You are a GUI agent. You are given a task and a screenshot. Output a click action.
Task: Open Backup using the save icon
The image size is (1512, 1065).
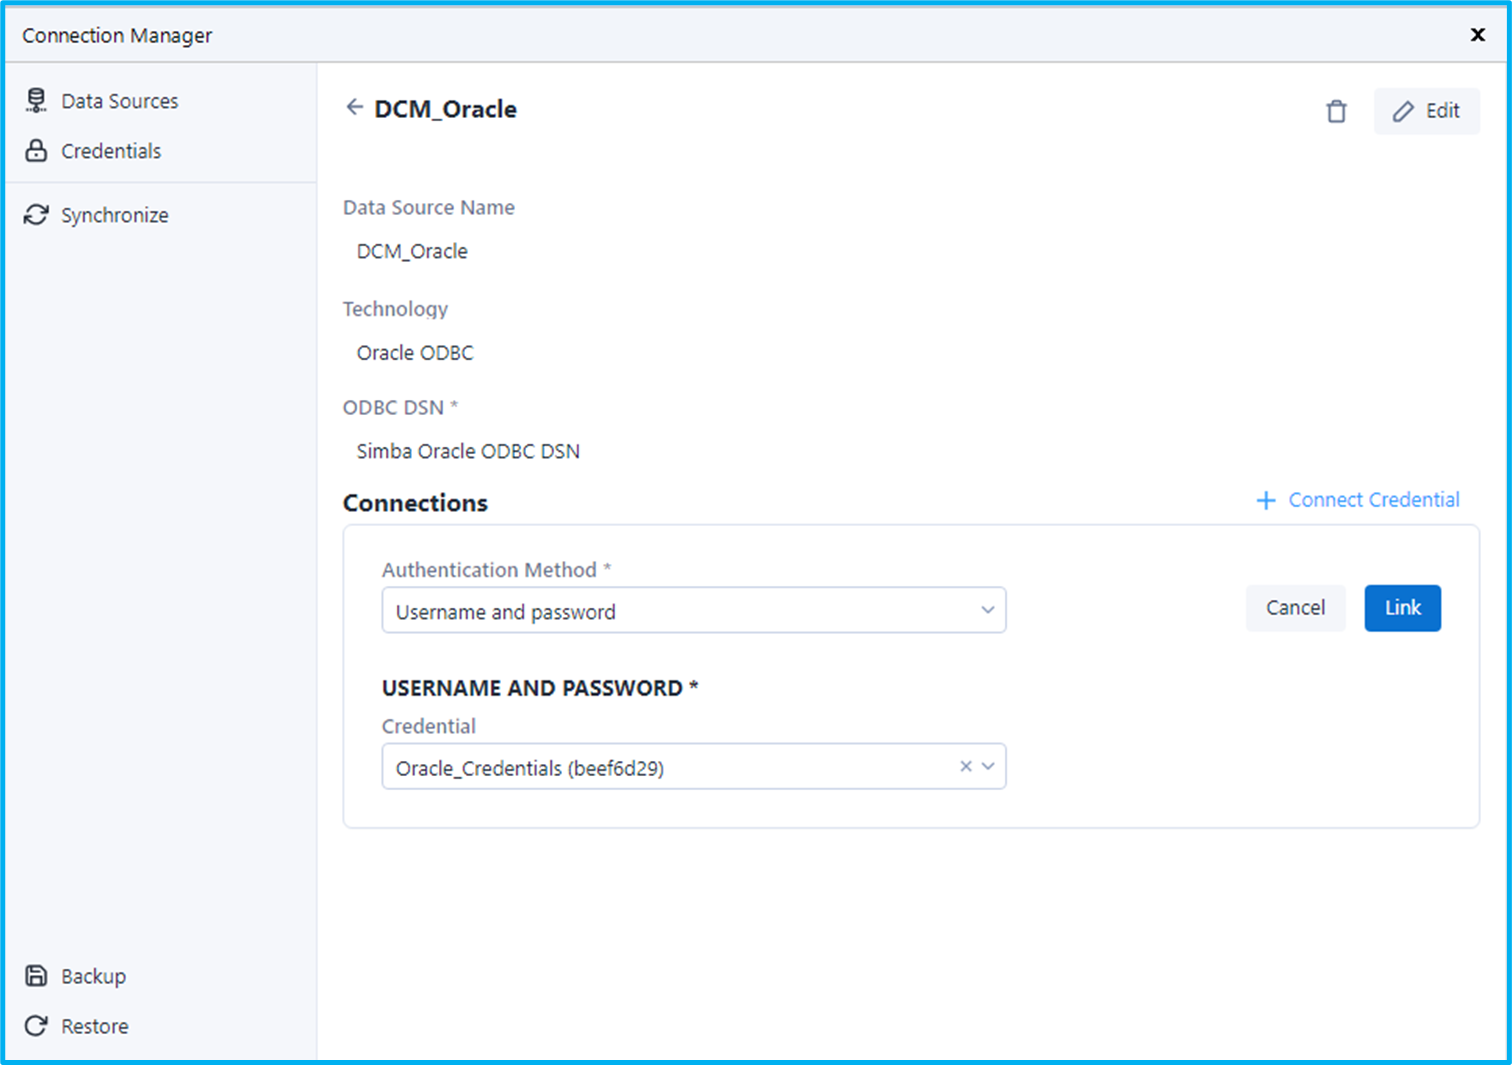36,975
